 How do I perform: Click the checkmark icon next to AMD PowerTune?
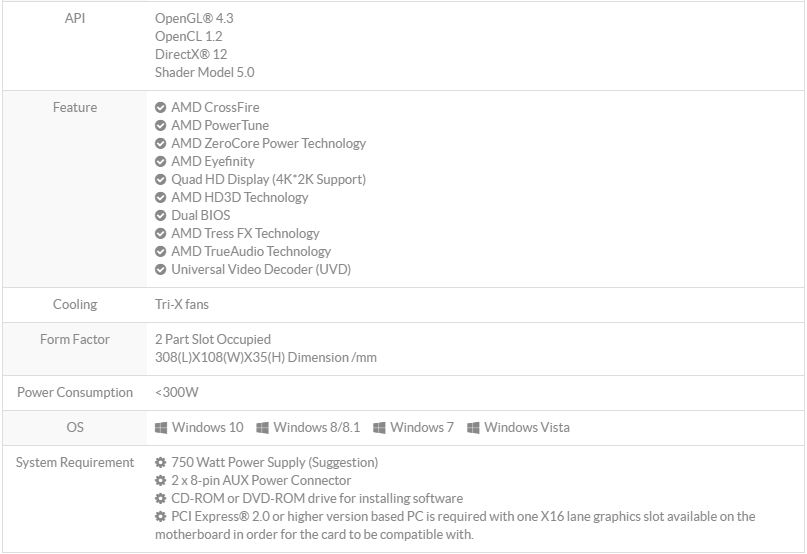[161, 126]
